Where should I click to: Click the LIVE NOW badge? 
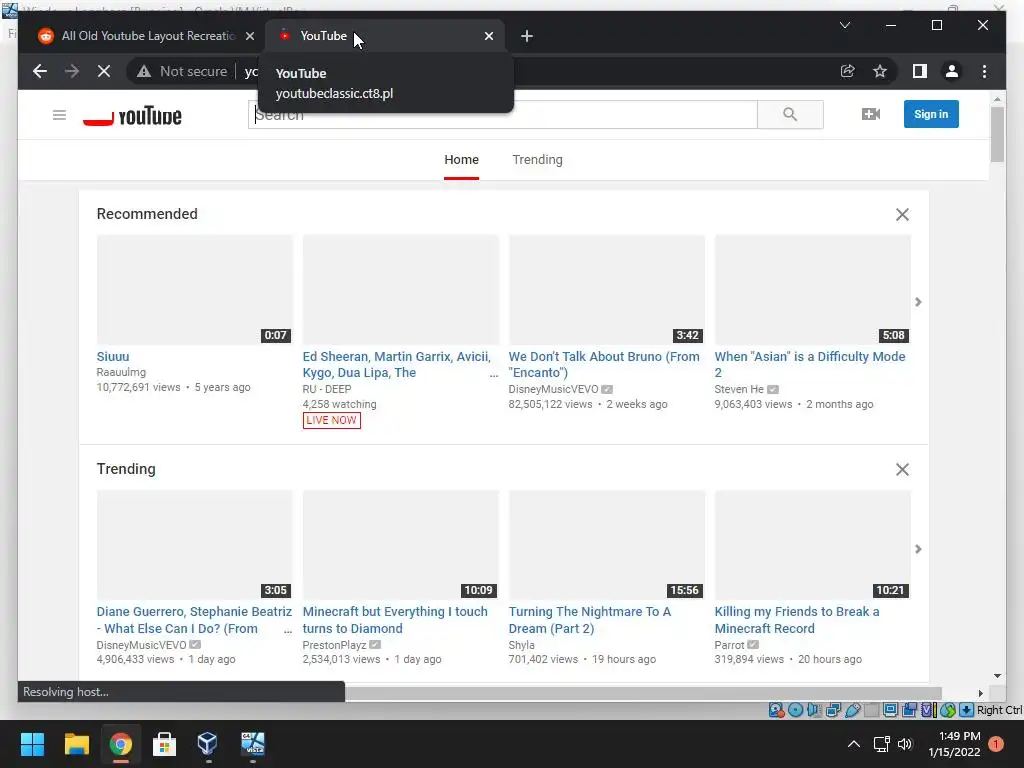[332, 421]
